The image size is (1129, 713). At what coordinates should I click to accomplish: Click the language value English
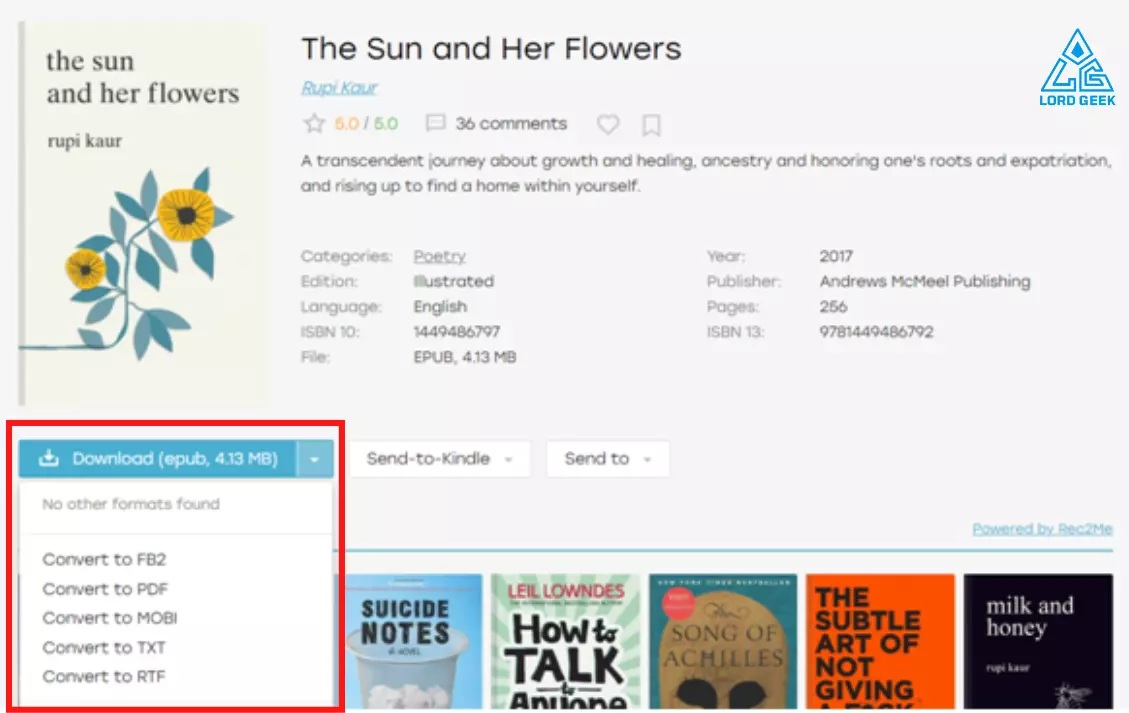point(440,307)
